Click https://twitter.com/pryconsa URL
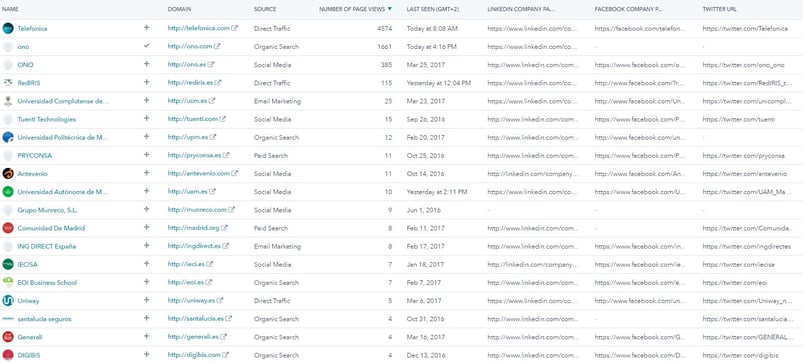Screen dimensions: 803x363 [x=744, y=155]
